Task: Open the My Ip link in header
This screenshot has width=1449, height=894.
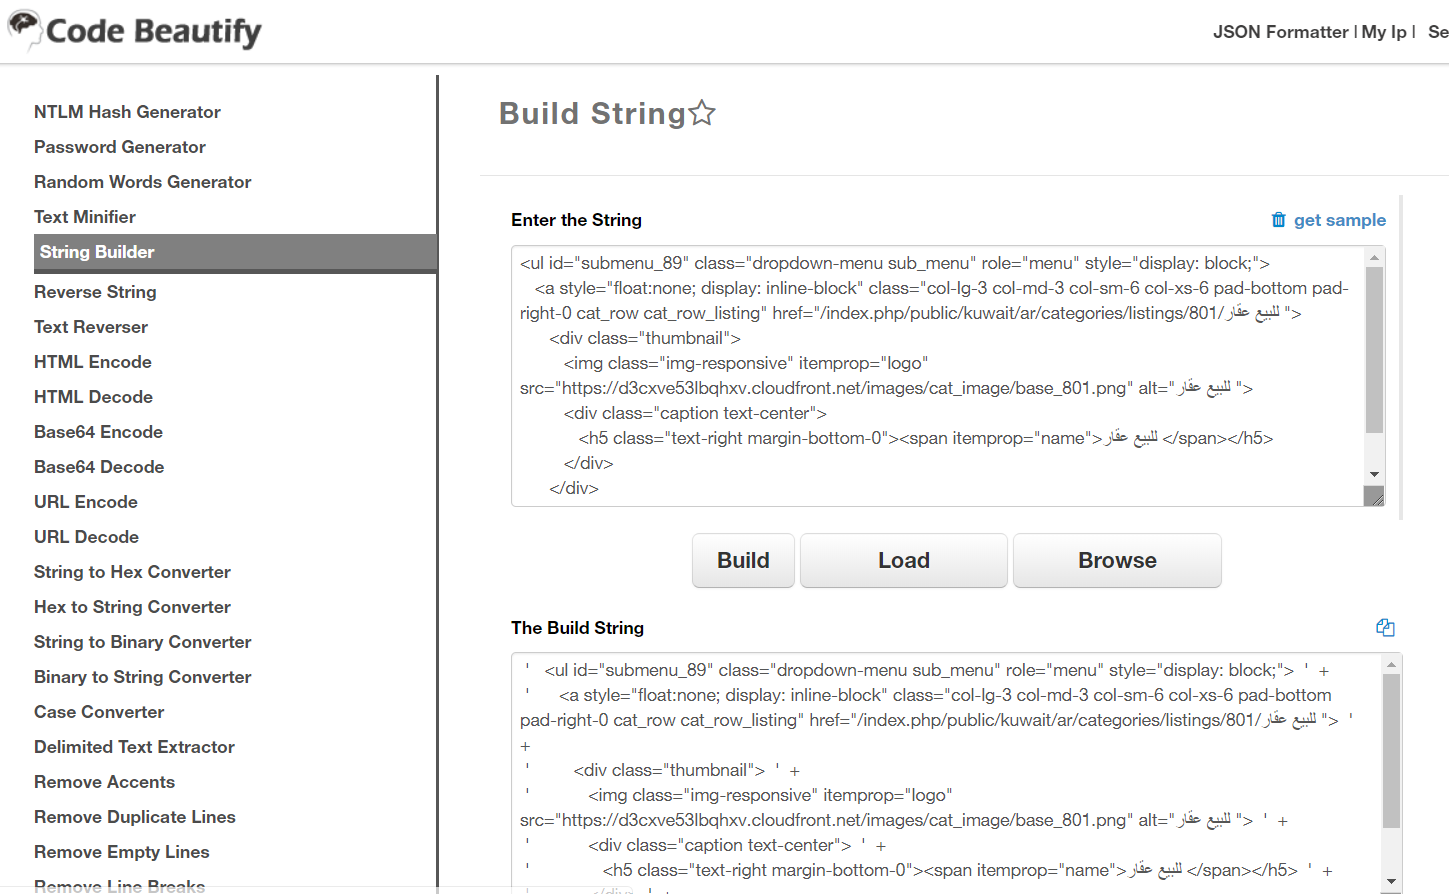Action: [1384, 32]
